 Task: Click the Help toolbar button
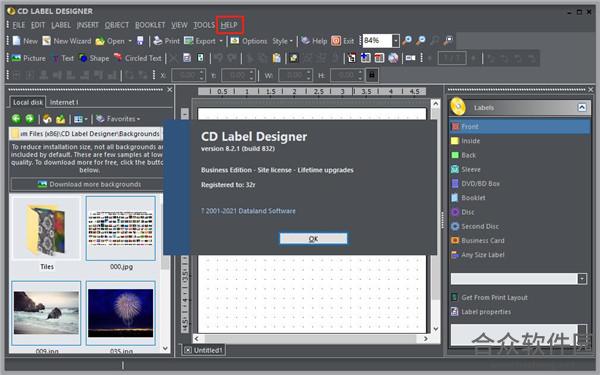point(314,41)
